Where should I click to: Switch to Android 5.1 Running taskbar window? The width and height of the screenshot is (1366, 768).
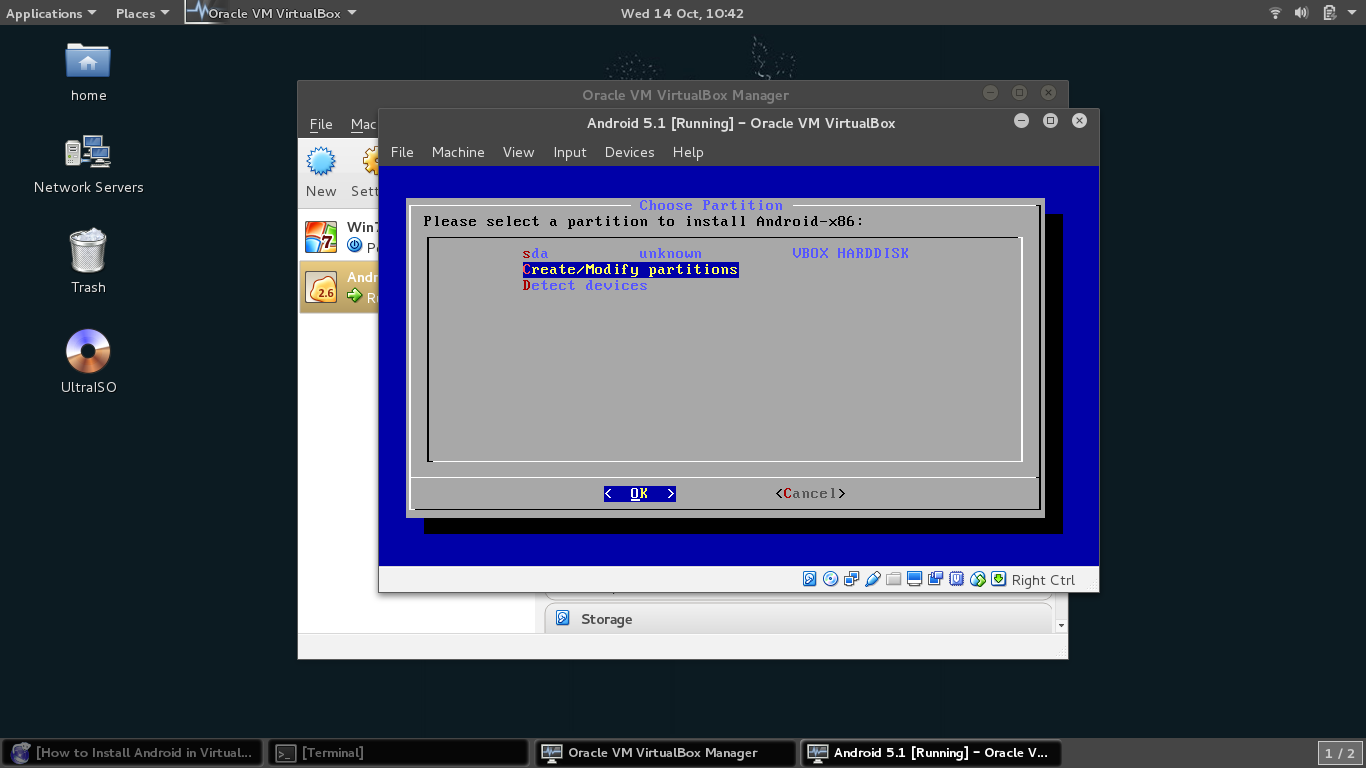pyautogui.click(x=931, y=753)
